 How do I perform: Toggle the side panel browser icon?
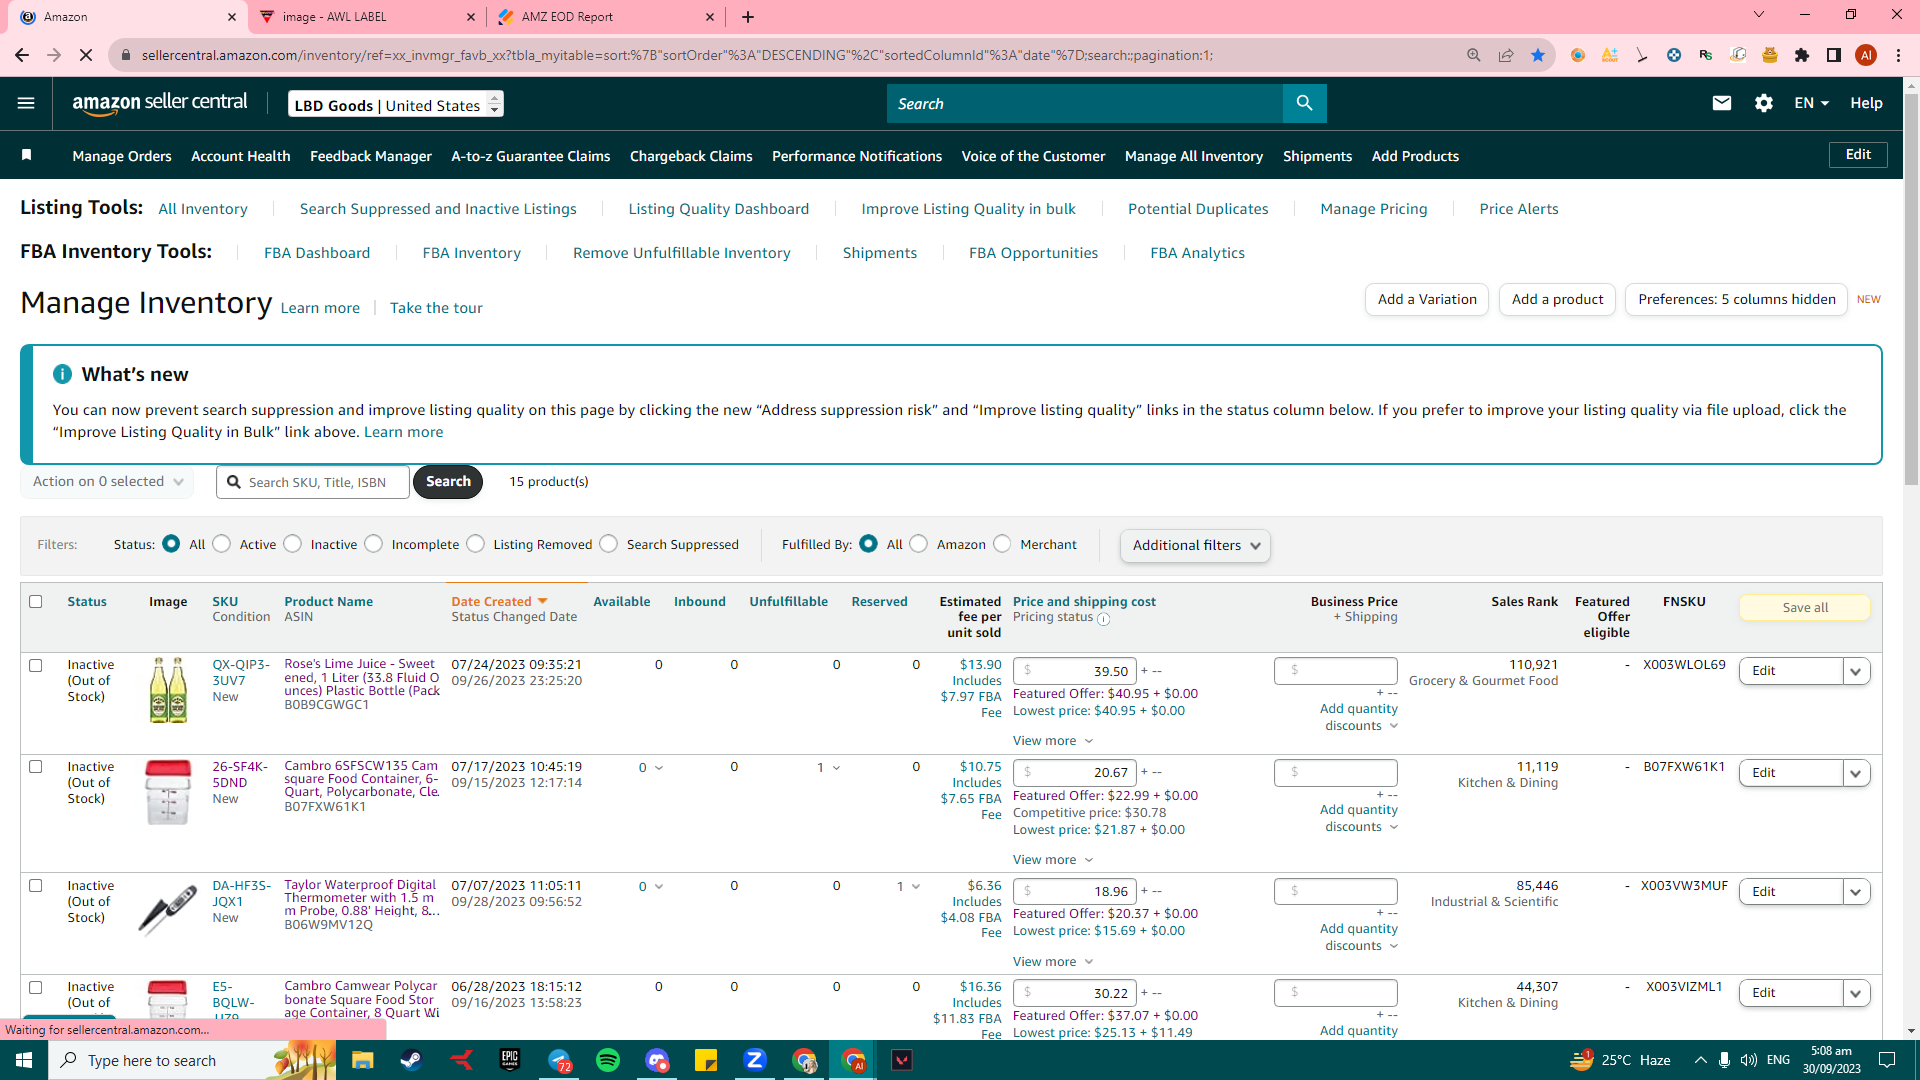coord(1834,55)
